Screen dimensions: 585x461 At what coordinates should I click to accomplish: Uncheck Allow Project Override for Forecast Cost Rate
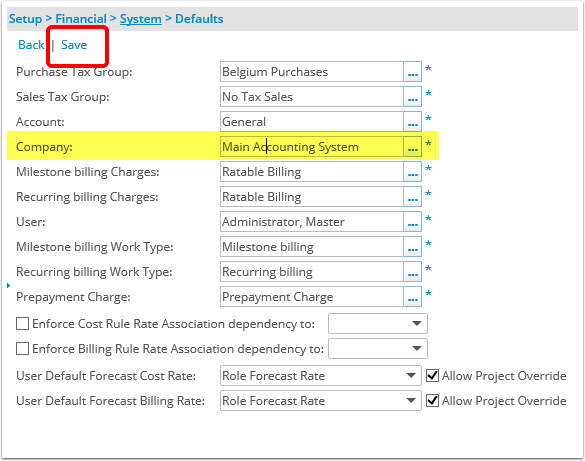[432, 375]
